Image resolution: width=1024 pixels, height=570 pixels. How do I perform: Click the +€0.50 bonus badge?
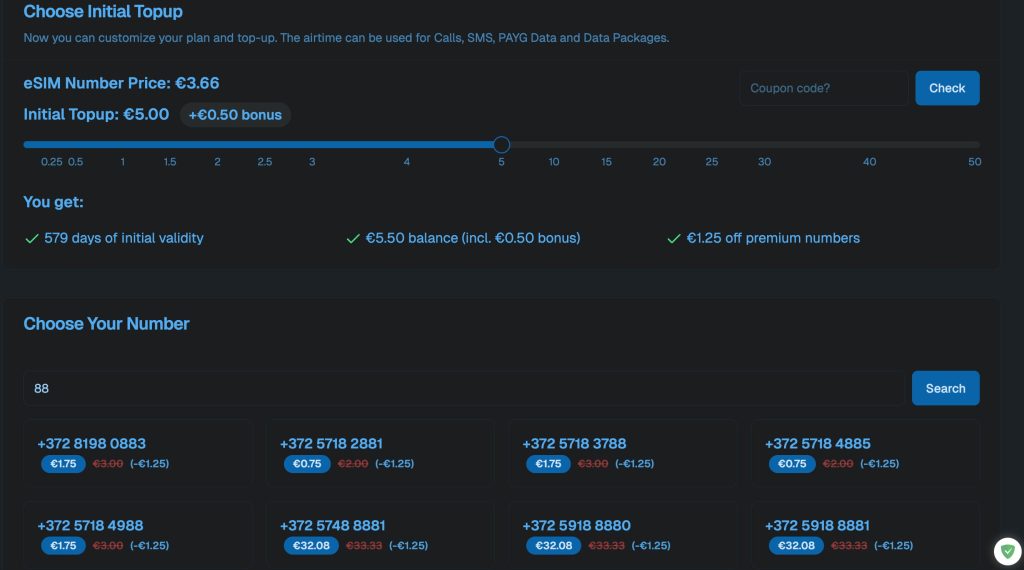[x=235, y=115]
